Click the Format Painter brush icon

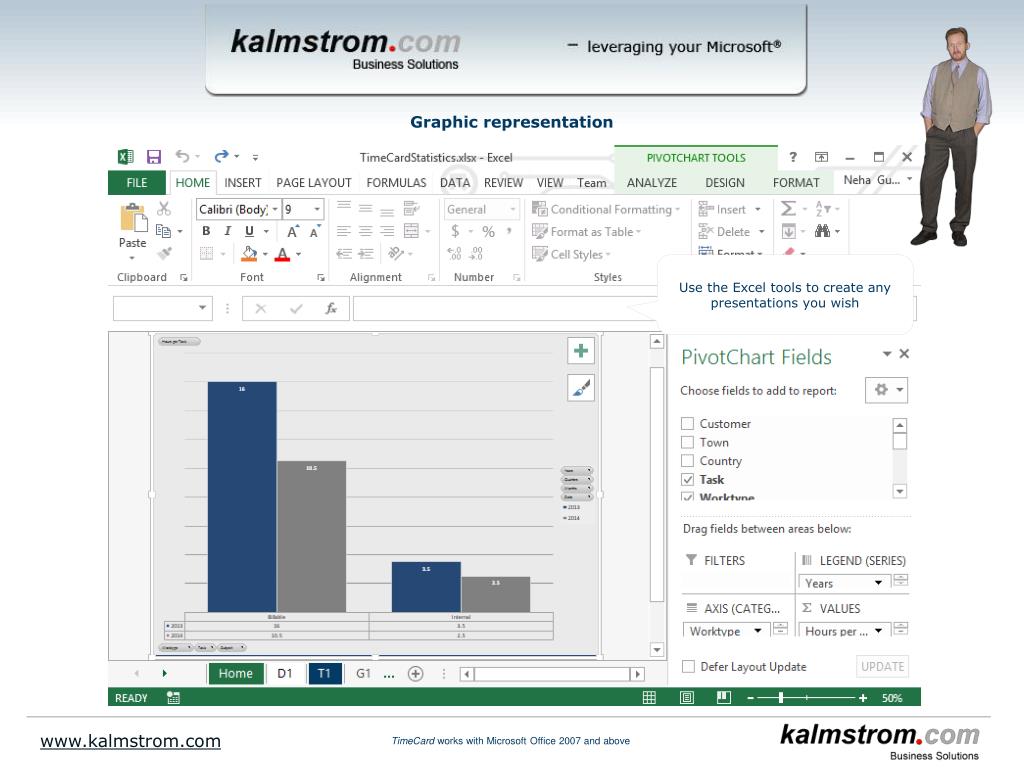(x=165, y=253)
